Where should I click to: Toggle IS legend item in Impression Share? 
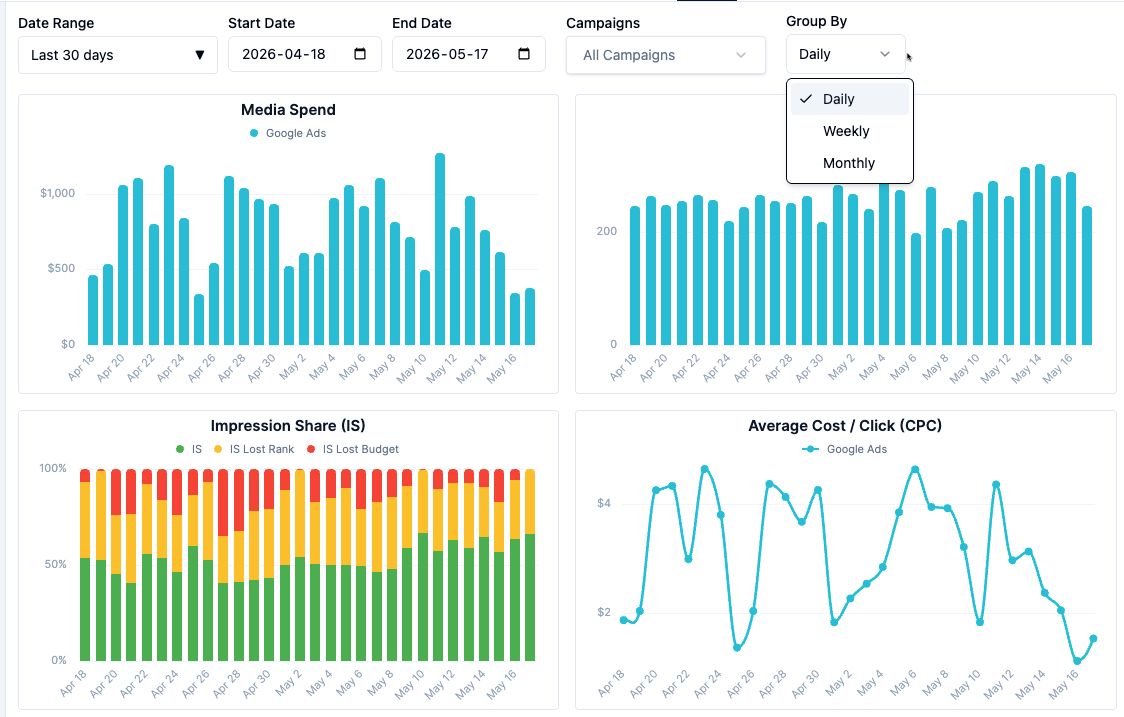tap(189, 450)
